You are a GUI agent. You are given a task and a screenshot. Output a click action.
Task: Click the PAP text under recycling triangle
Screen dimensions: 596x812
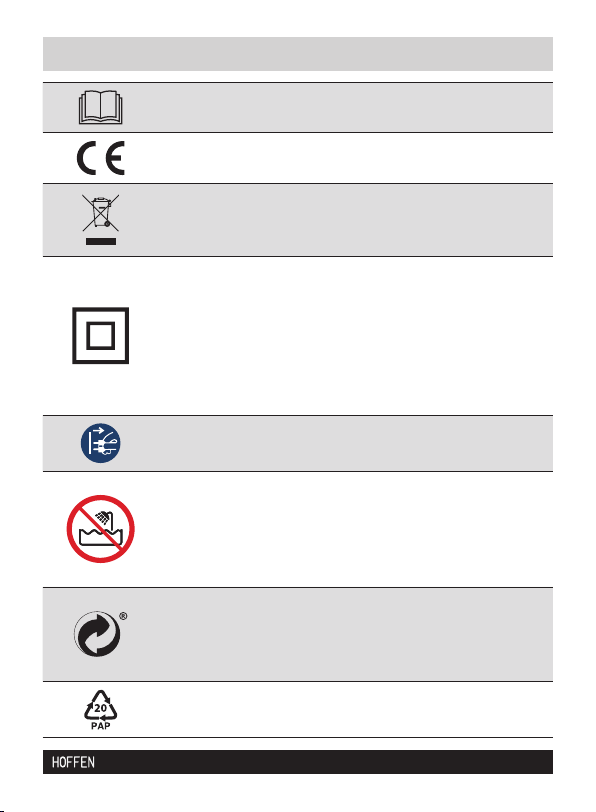coord(100,726)
